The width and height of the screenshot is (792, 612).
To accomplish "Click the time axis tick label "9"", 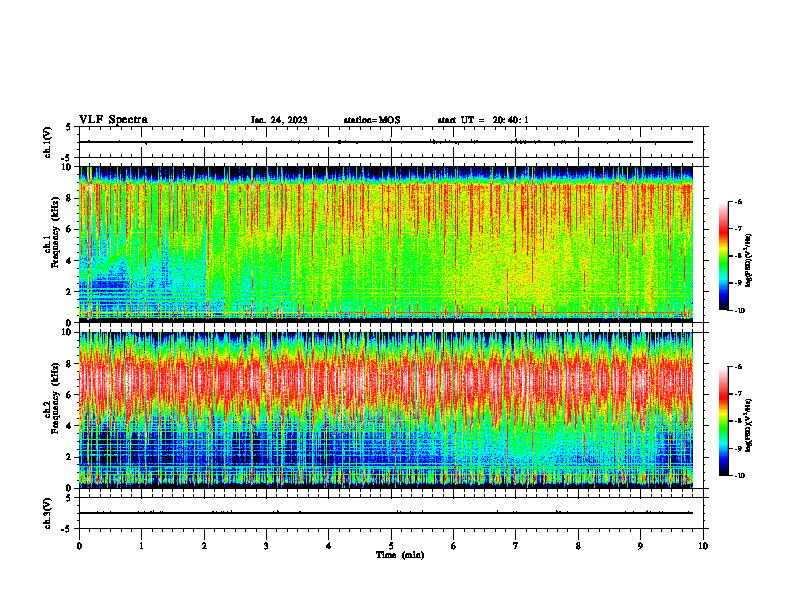I will coord(640,546).
